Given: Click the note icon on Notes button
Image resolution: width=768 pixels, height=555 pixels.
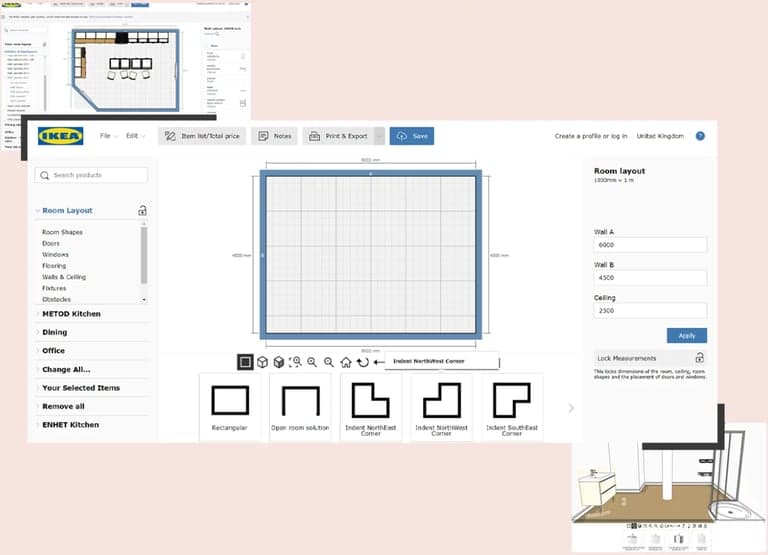Looking at the screenshot, I should [263, 136].
